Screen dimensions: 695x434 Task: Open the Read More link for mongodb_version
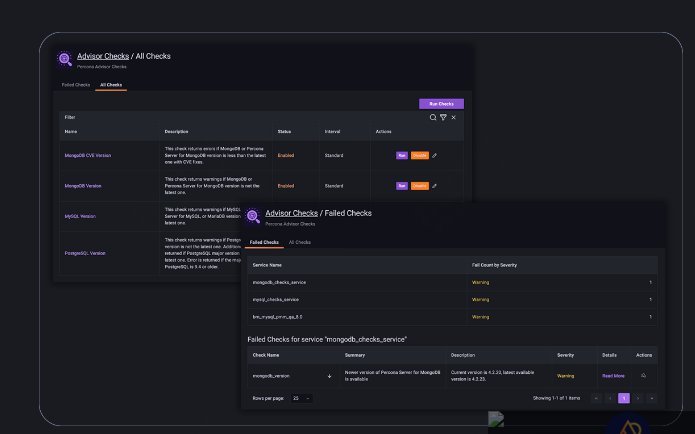(613, 376)
